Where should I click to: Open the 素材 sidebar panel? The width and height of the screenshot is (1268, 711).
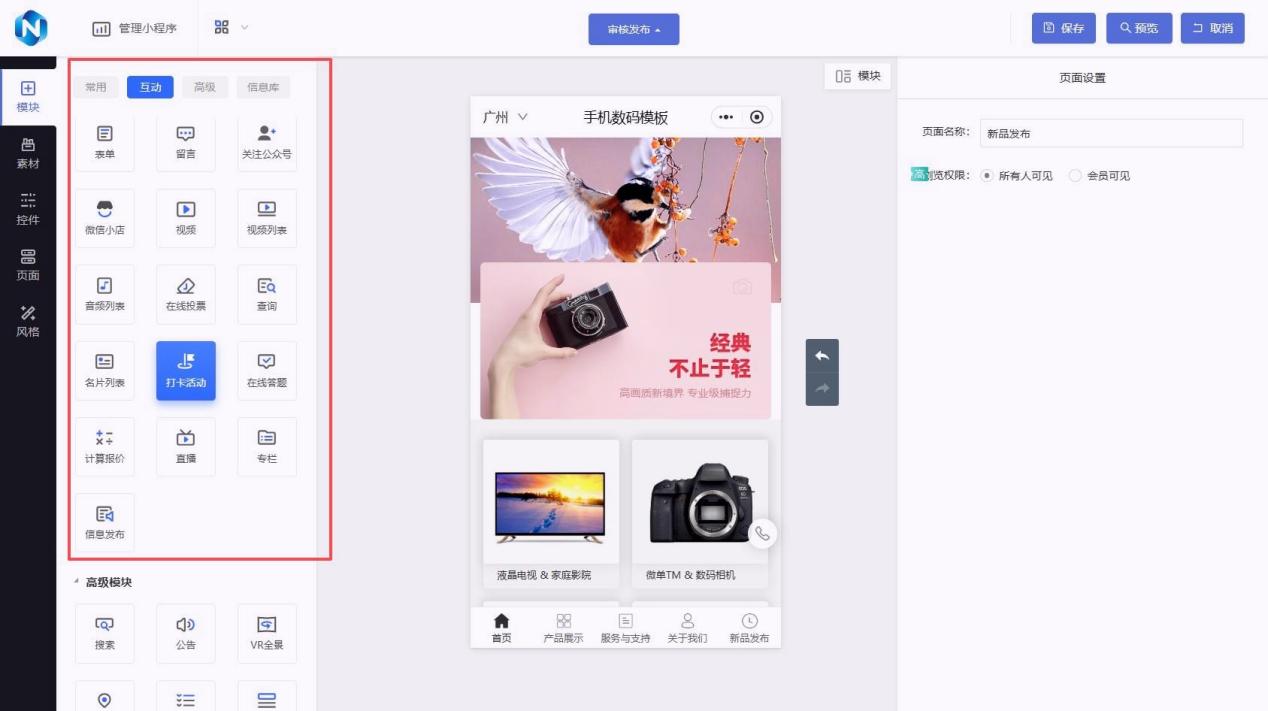(28, 153)
